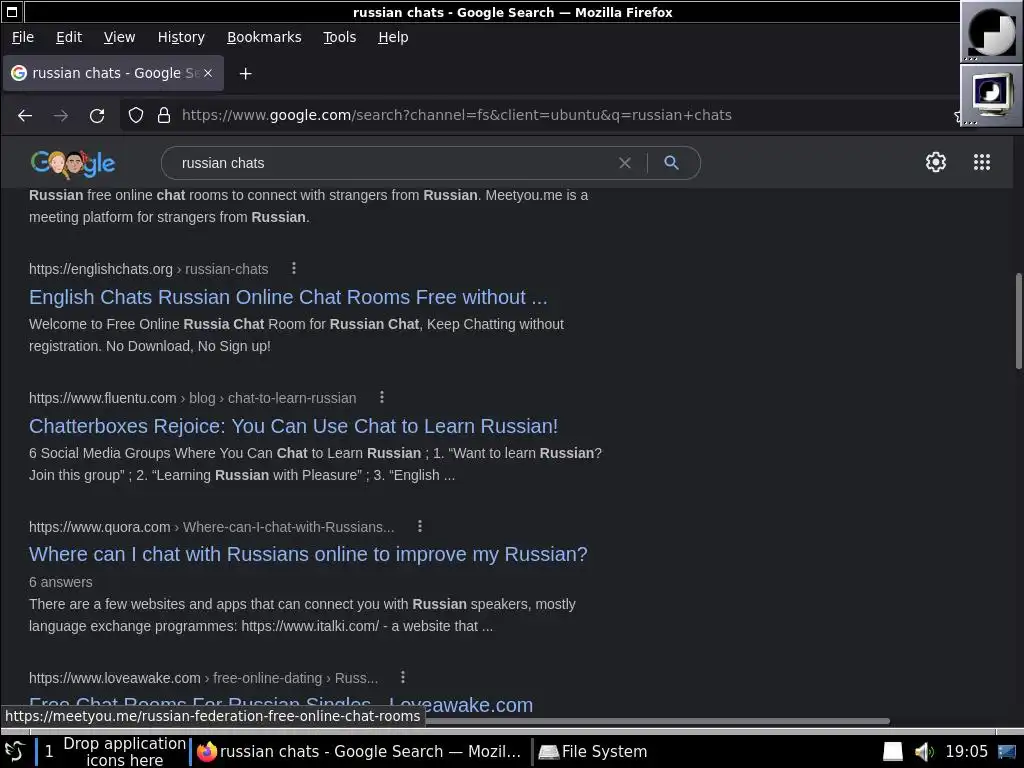Click the clock showing 19:05
The width and height of the screenshot is (1024, 768).
pyautogui.click(x=967, y=752)
